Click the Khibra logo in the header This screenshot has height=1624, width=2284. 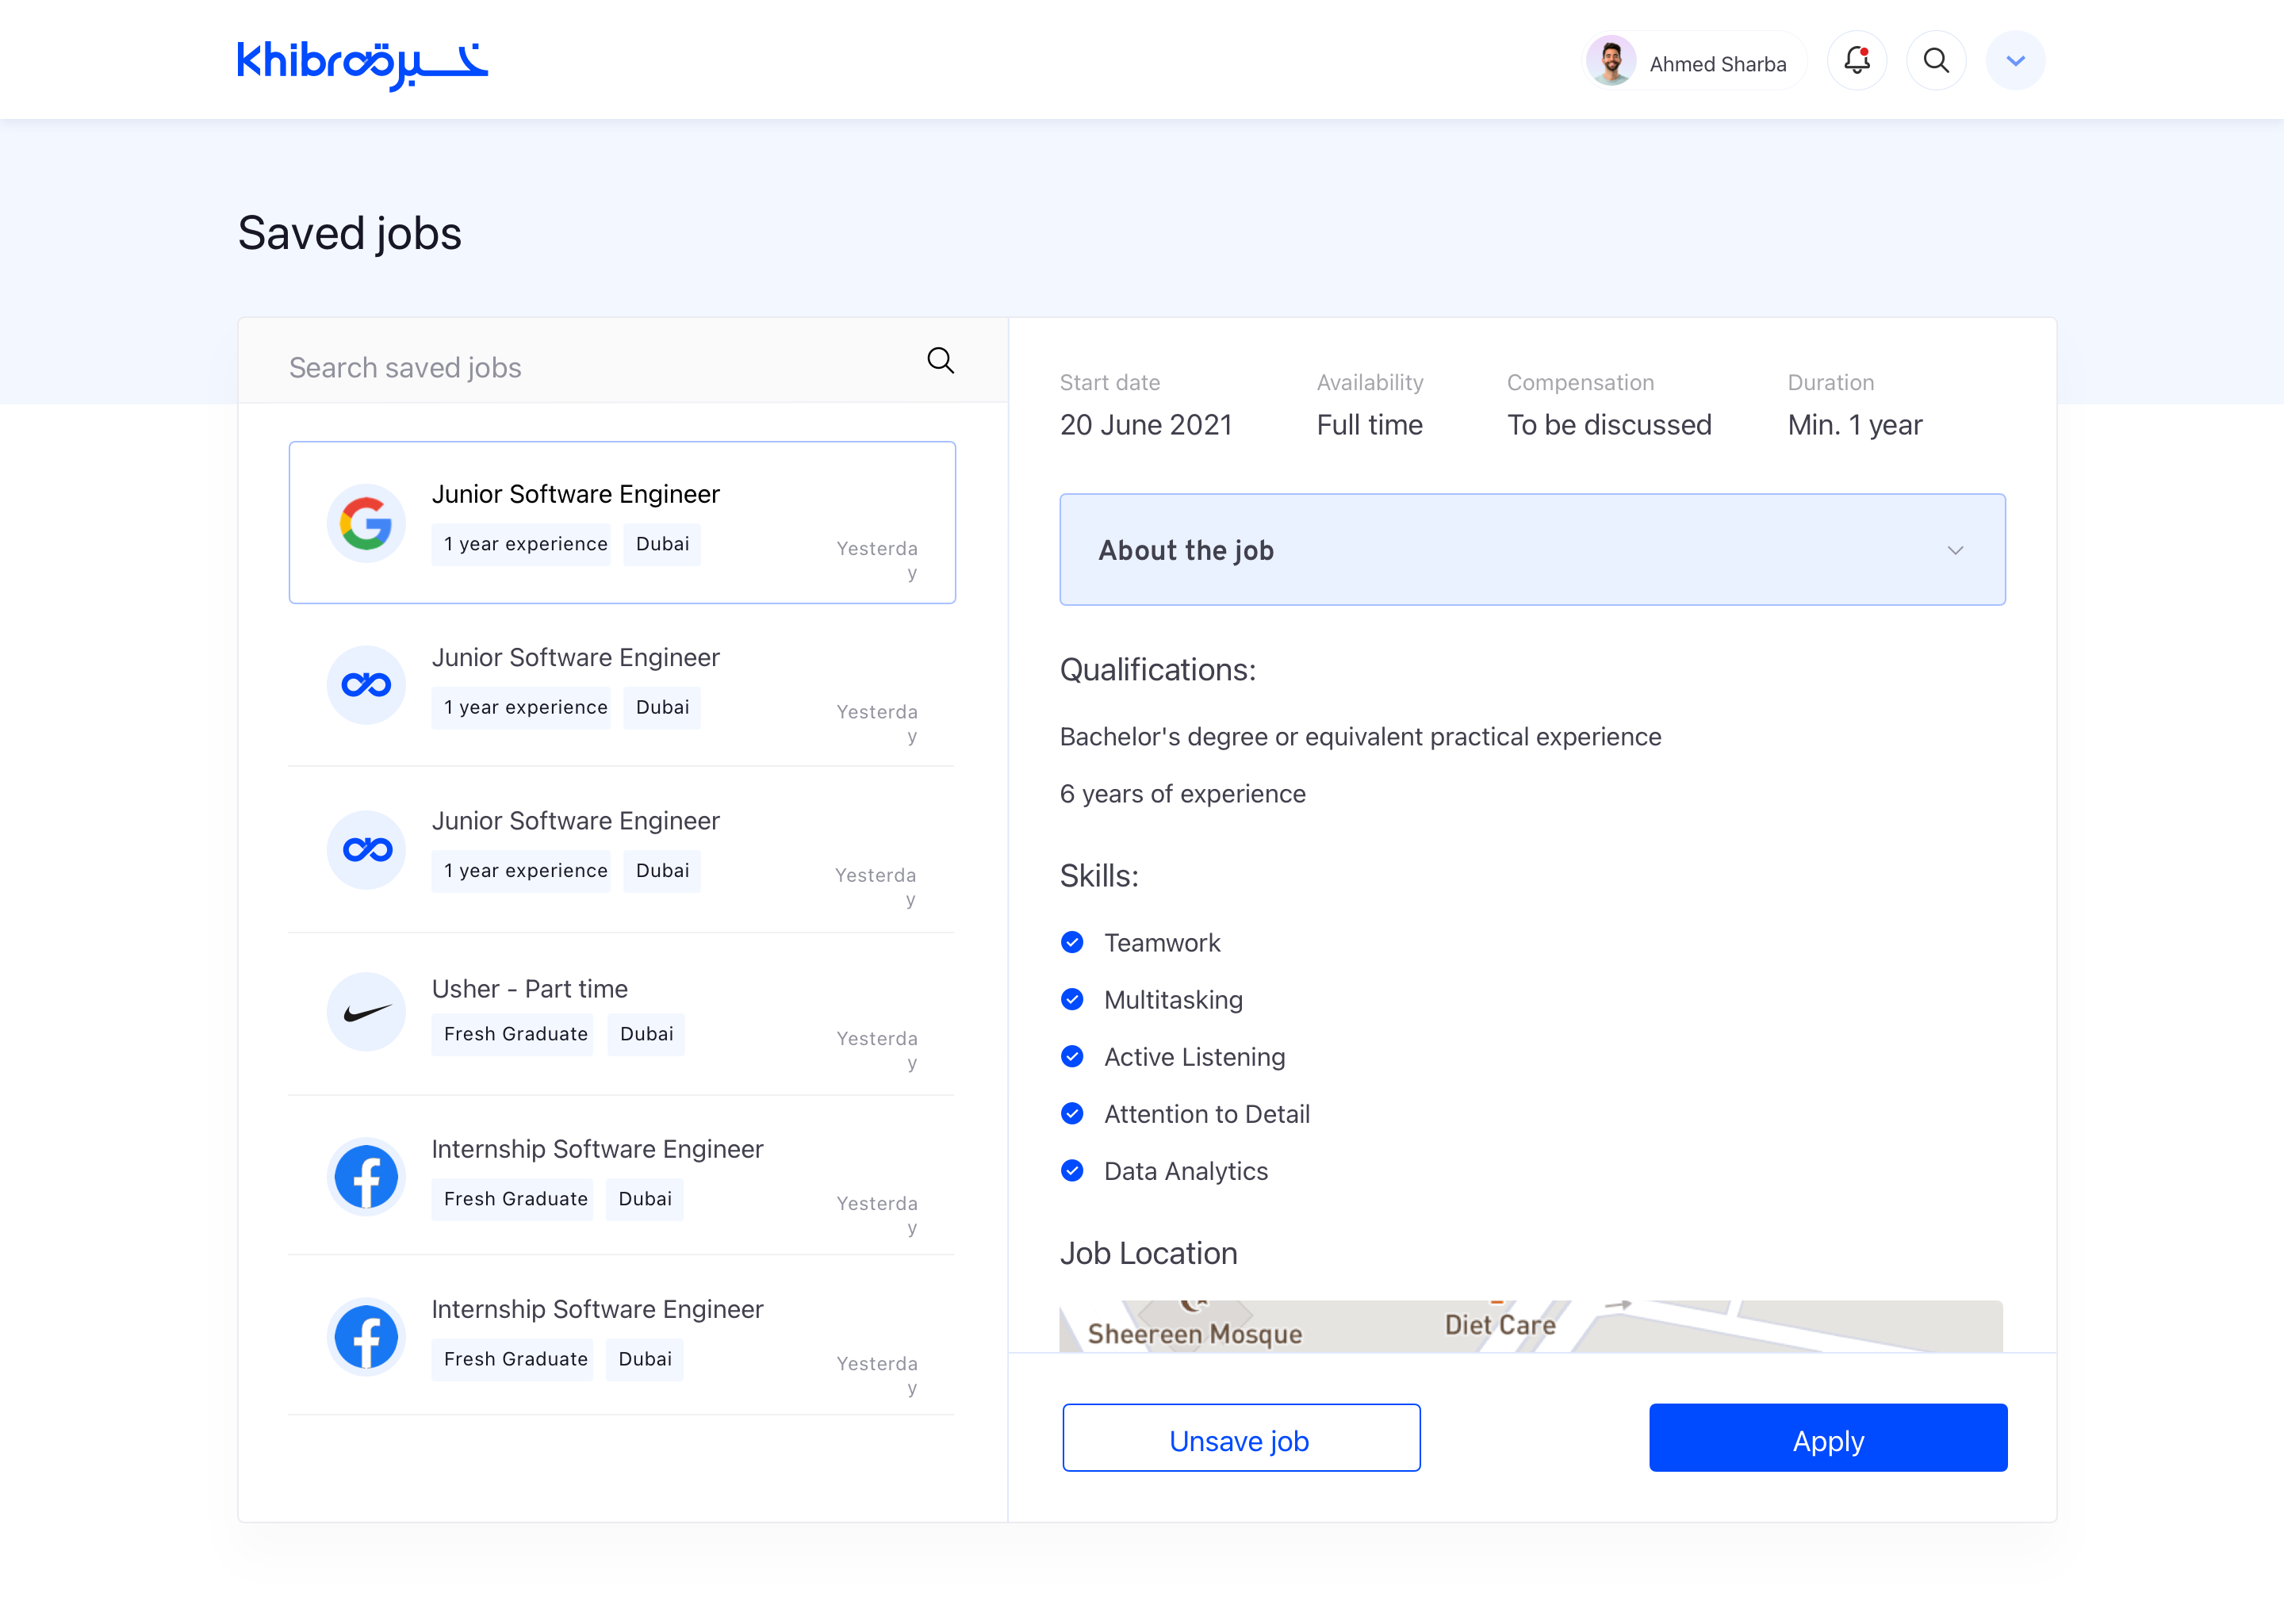pos(362,64)
